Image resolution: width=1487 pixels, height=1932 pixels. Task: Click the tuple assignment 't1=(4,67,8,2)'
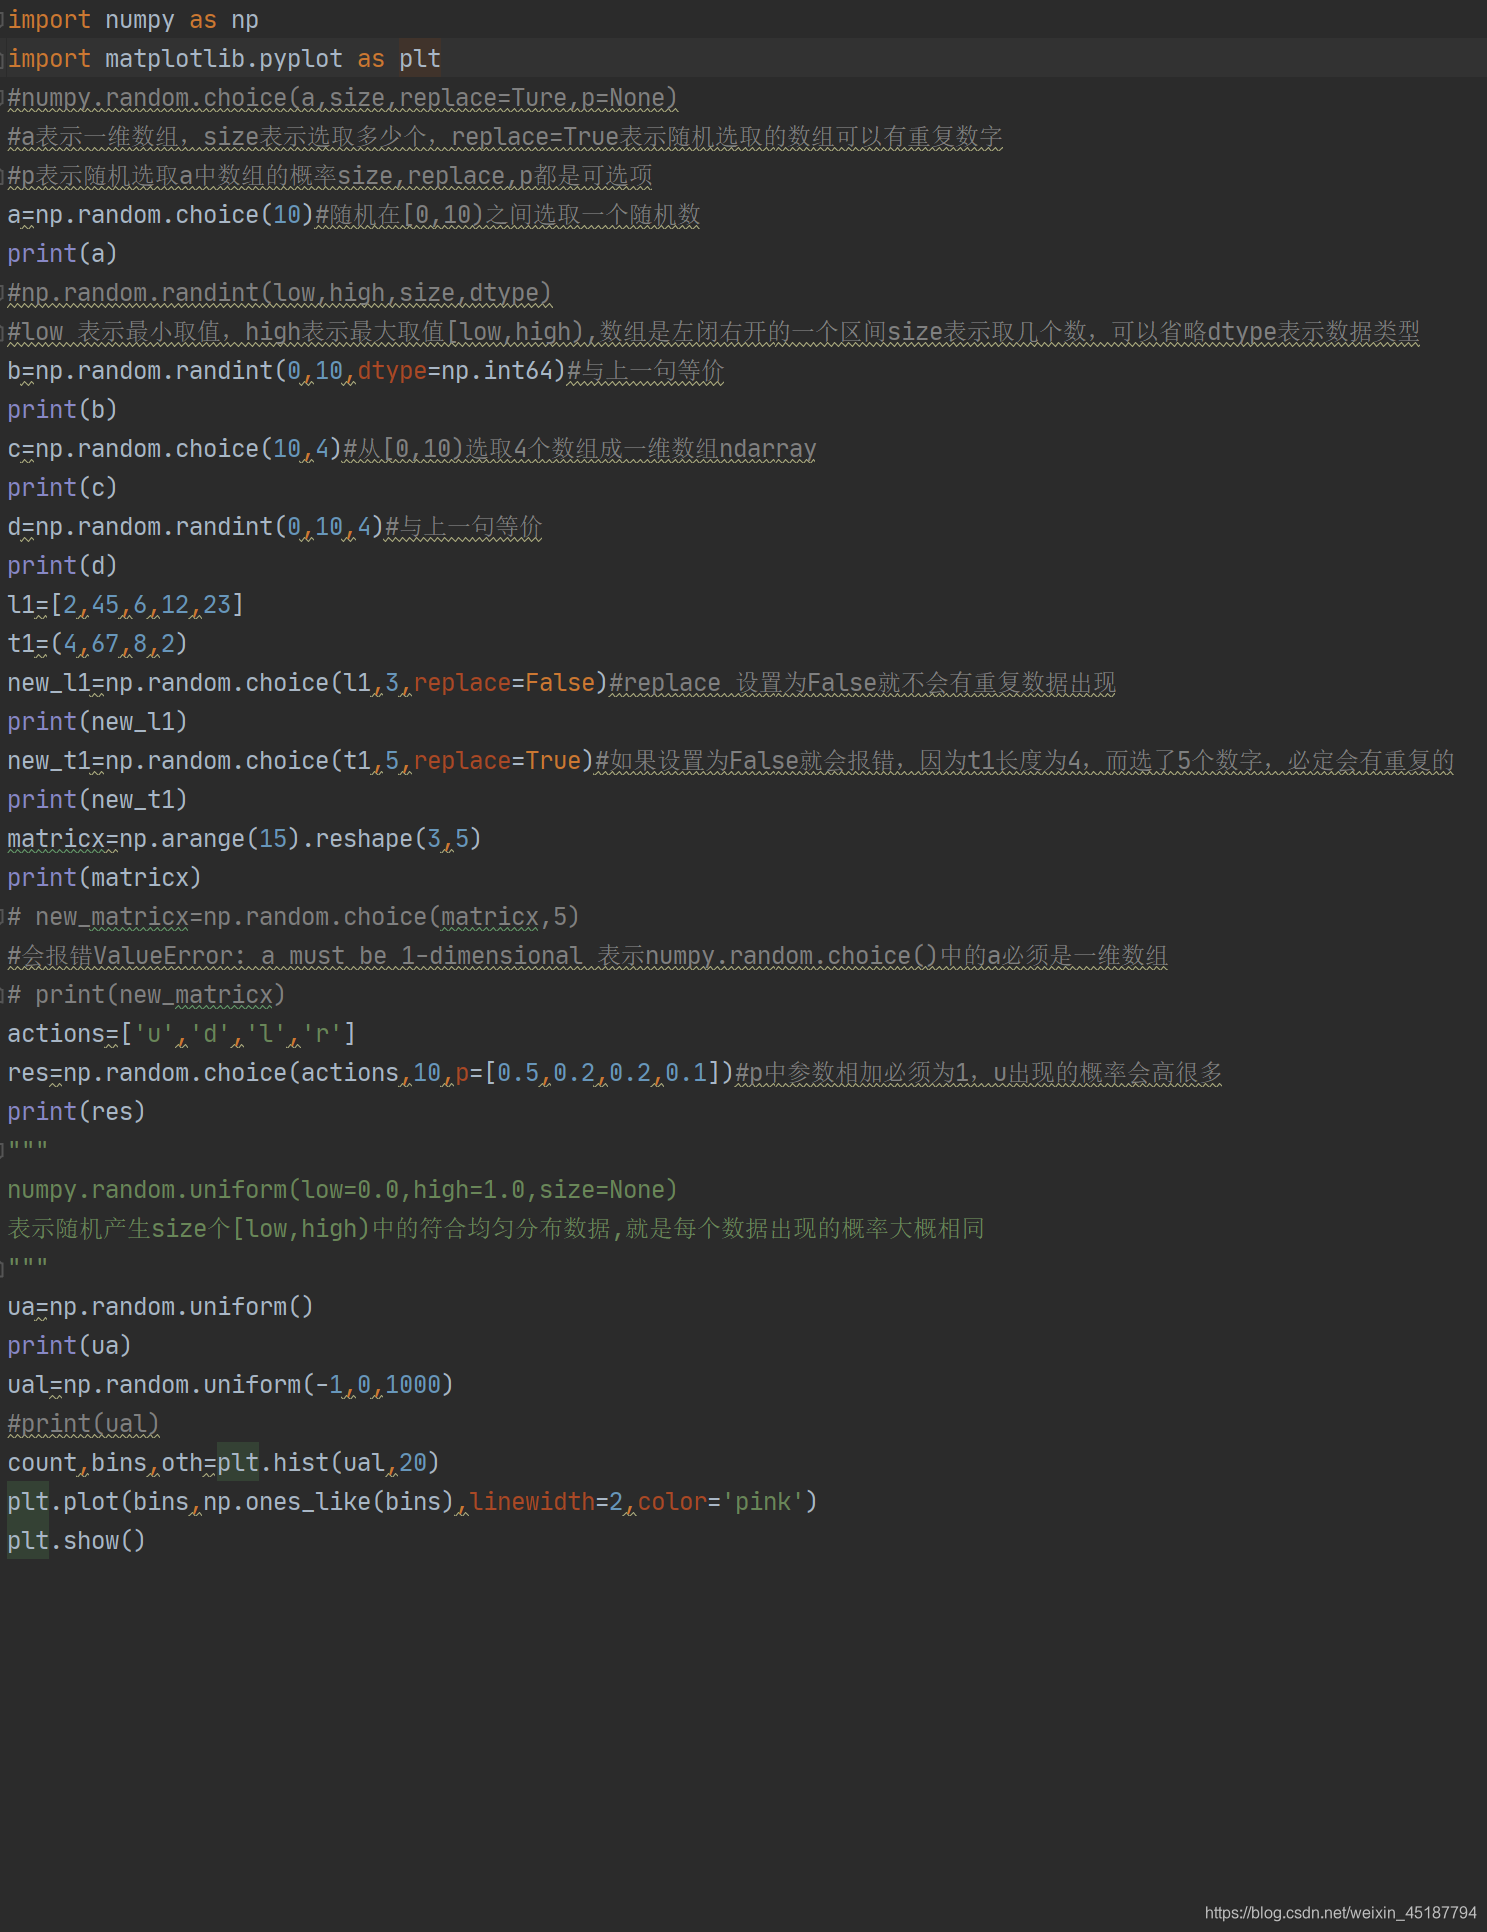pyautogui.click(x=97, y=644)
